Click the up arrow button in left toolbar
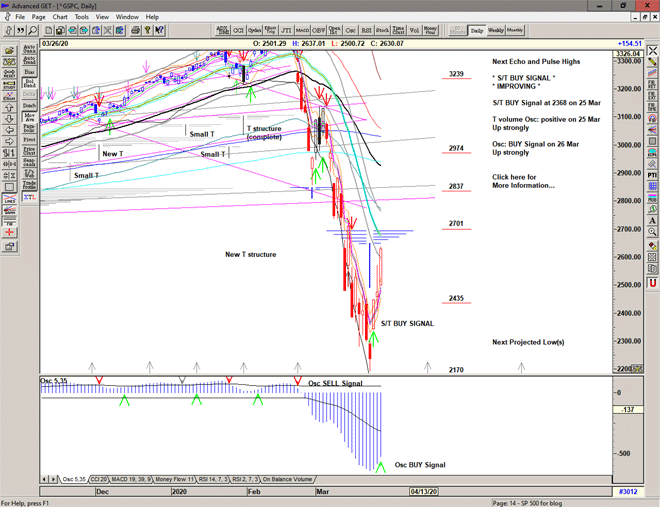The width and height of the screenshot is (660, 507). [x=9, y=108]
